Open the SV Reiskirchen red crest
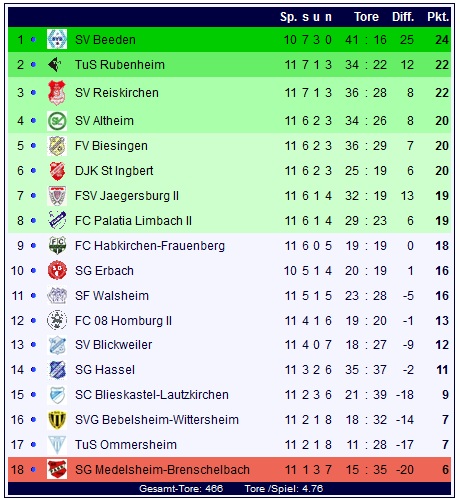This screenshot has height=499, width=460. coord(57,92)
